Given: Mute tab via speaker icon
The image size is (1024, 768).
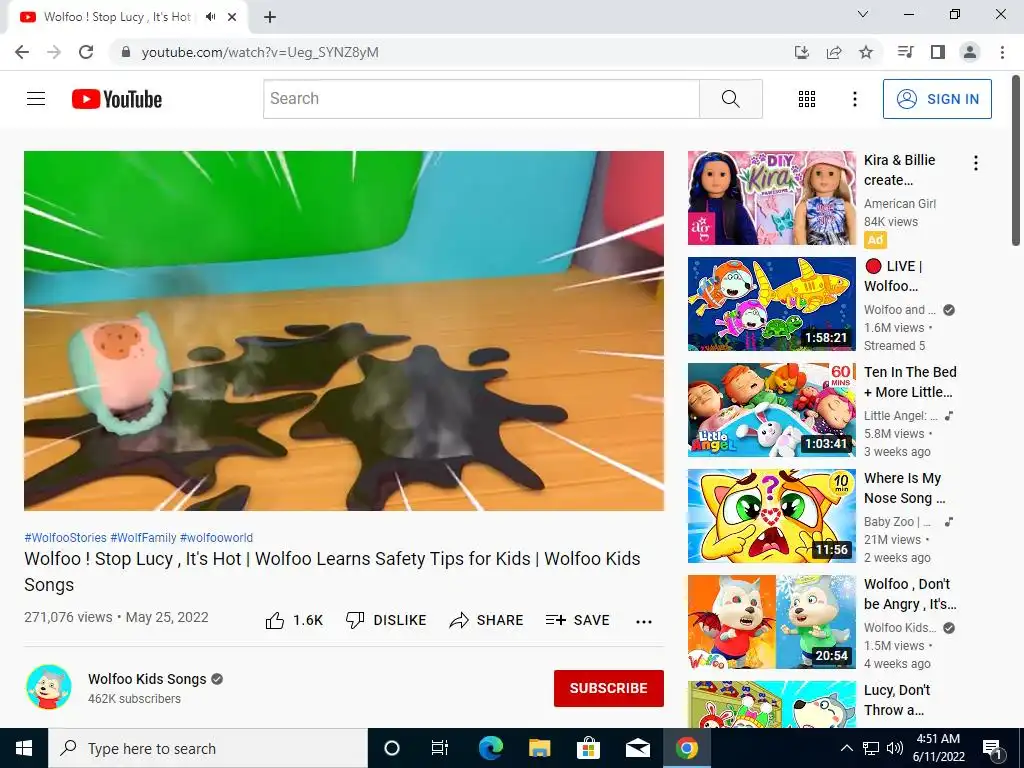Looking at the screenshot, I should 210,17.
